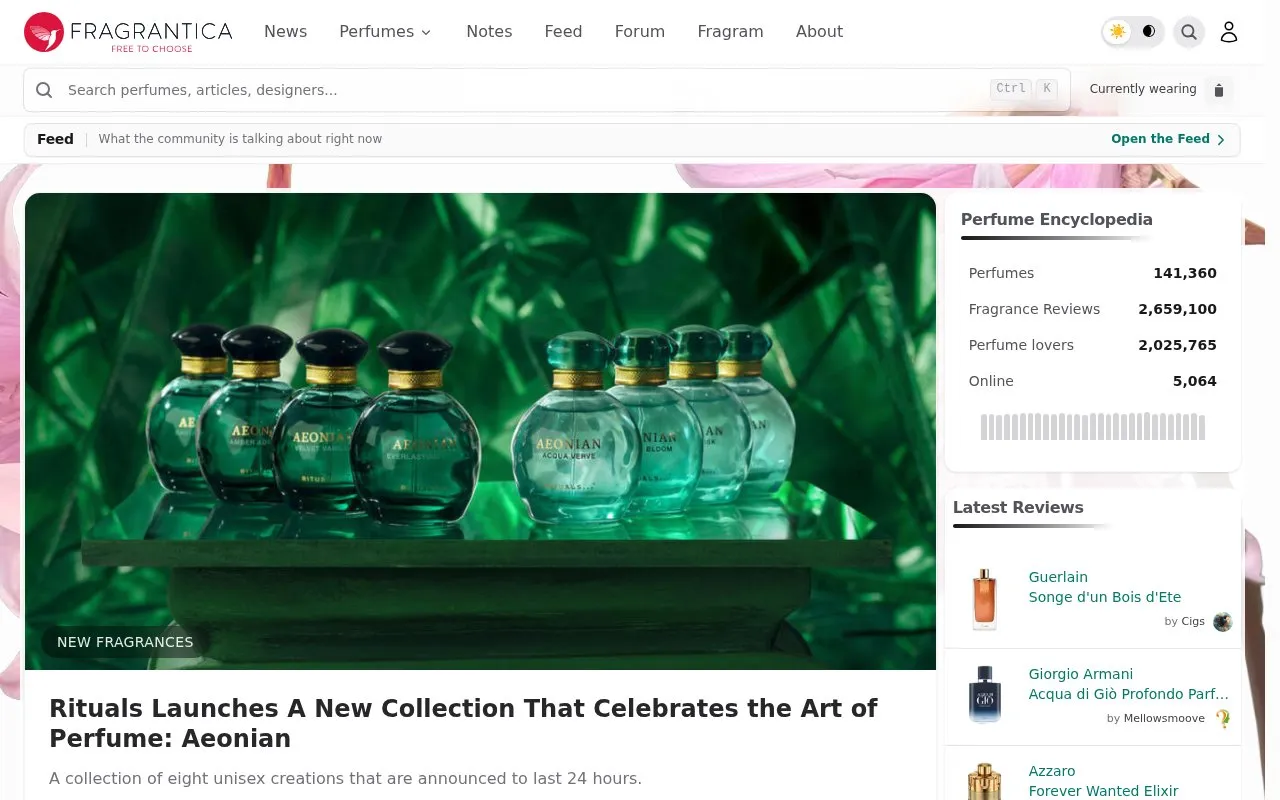Screen dimensions: 1280x800
Task: Select the dark-mode half-circle icon
Action: click(1149, 31)
